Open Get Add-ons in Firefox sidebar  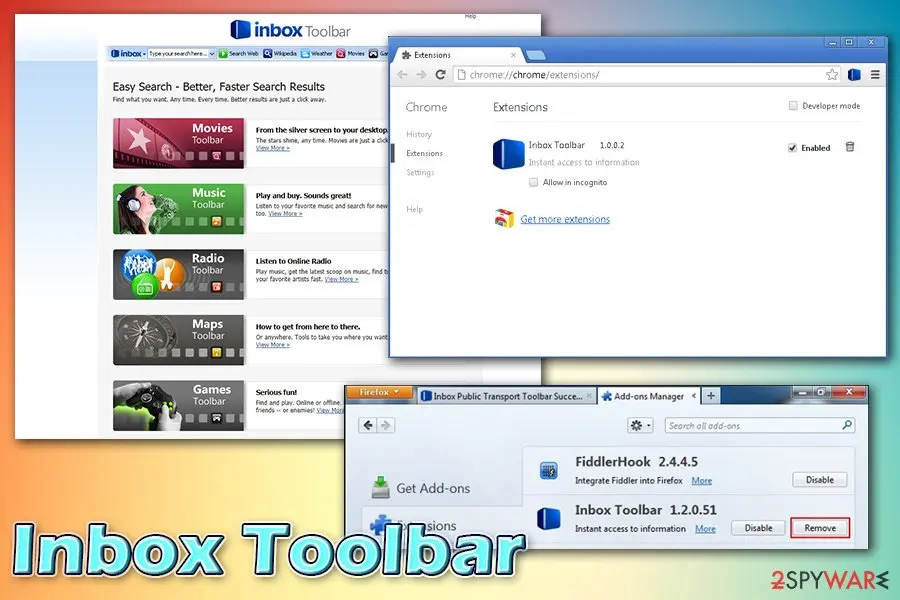tap(421, 488)
